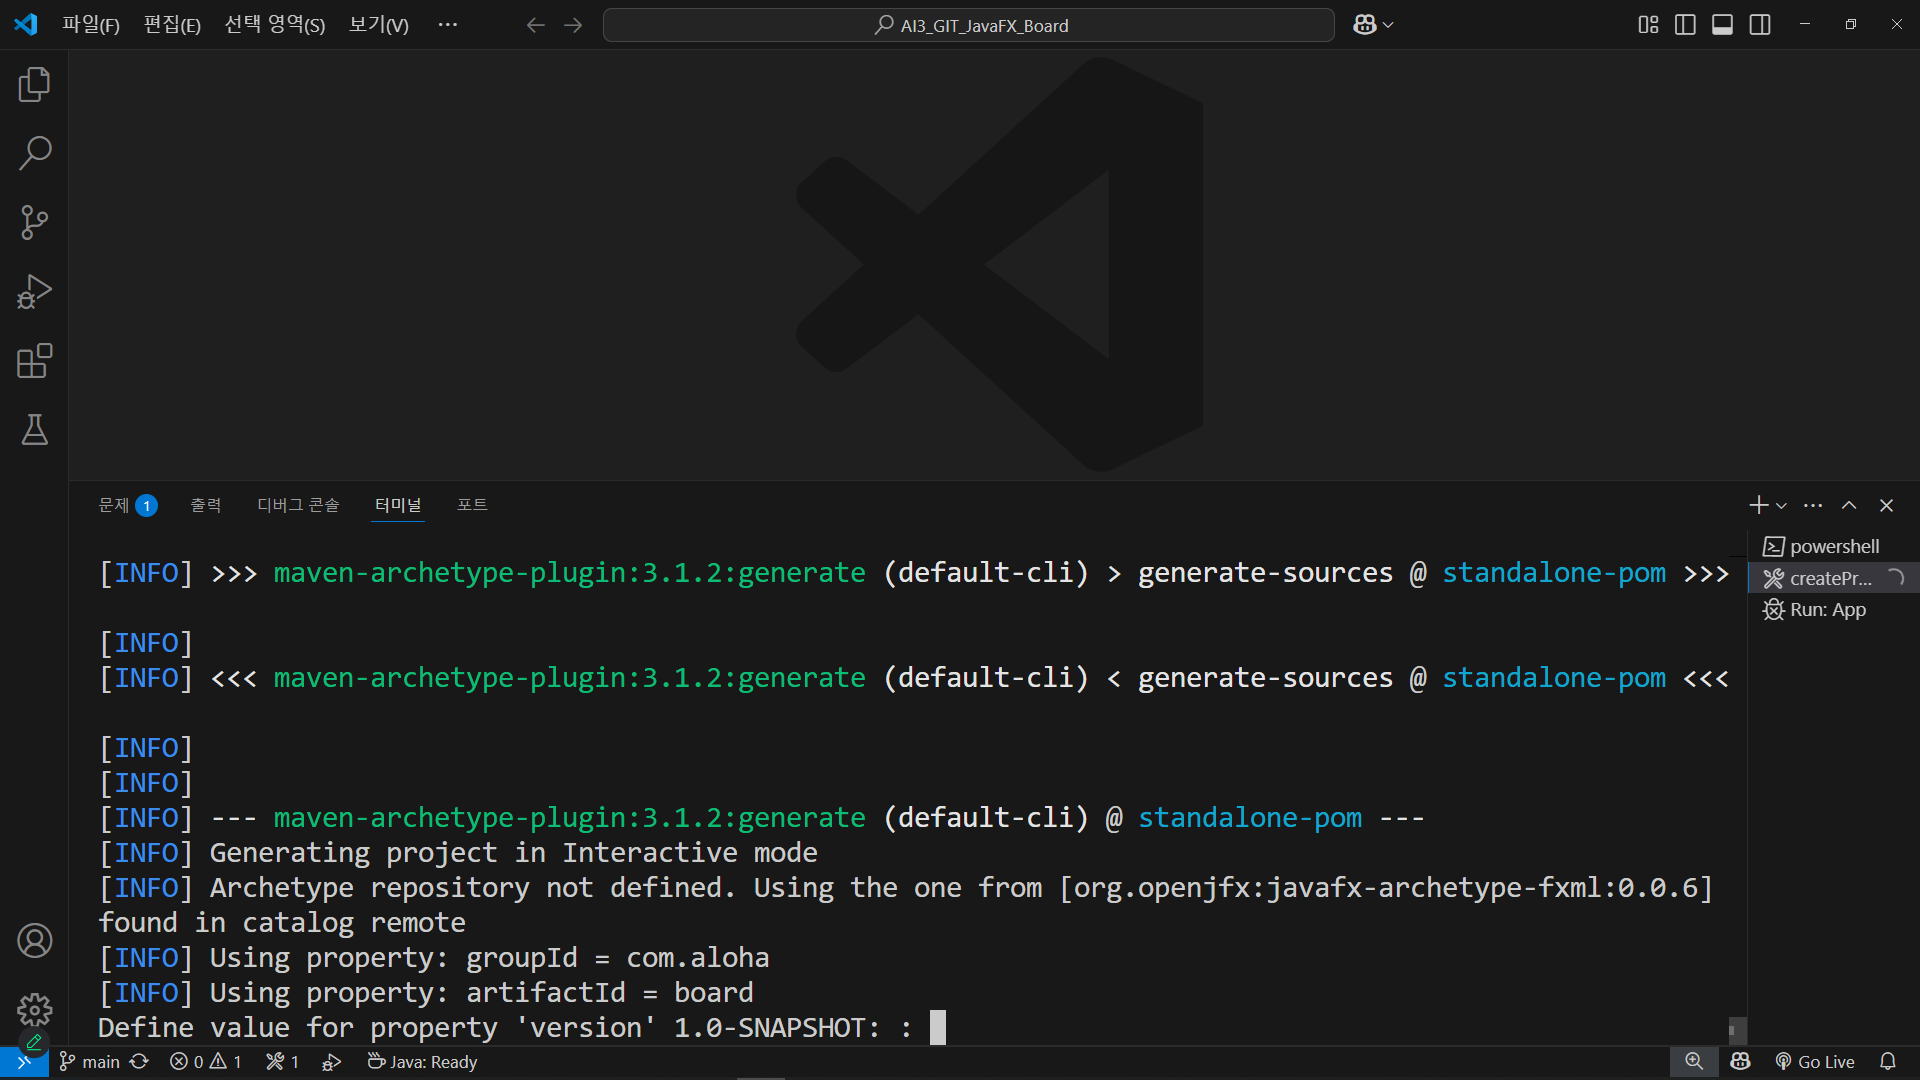Click the AI3_GIT_JavaFX_Board command center search

pyautogui.click(x=968, y=25)
